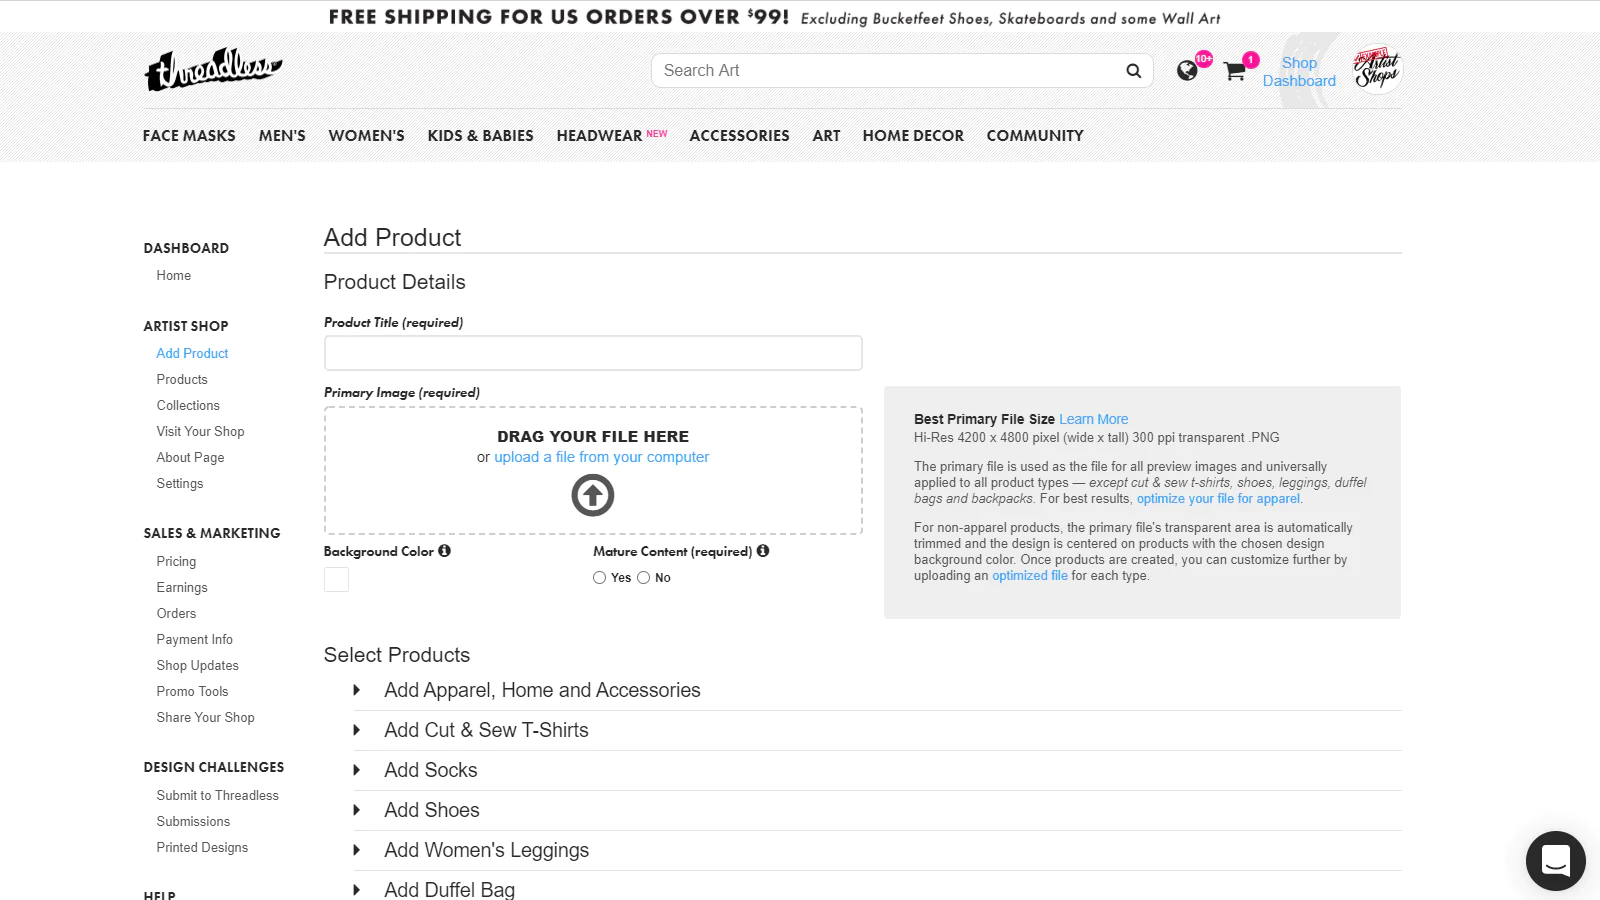The width and height of the screenshot is (1600, 900).
Task: Click the Background Color info icon
Action: (444, 551)
